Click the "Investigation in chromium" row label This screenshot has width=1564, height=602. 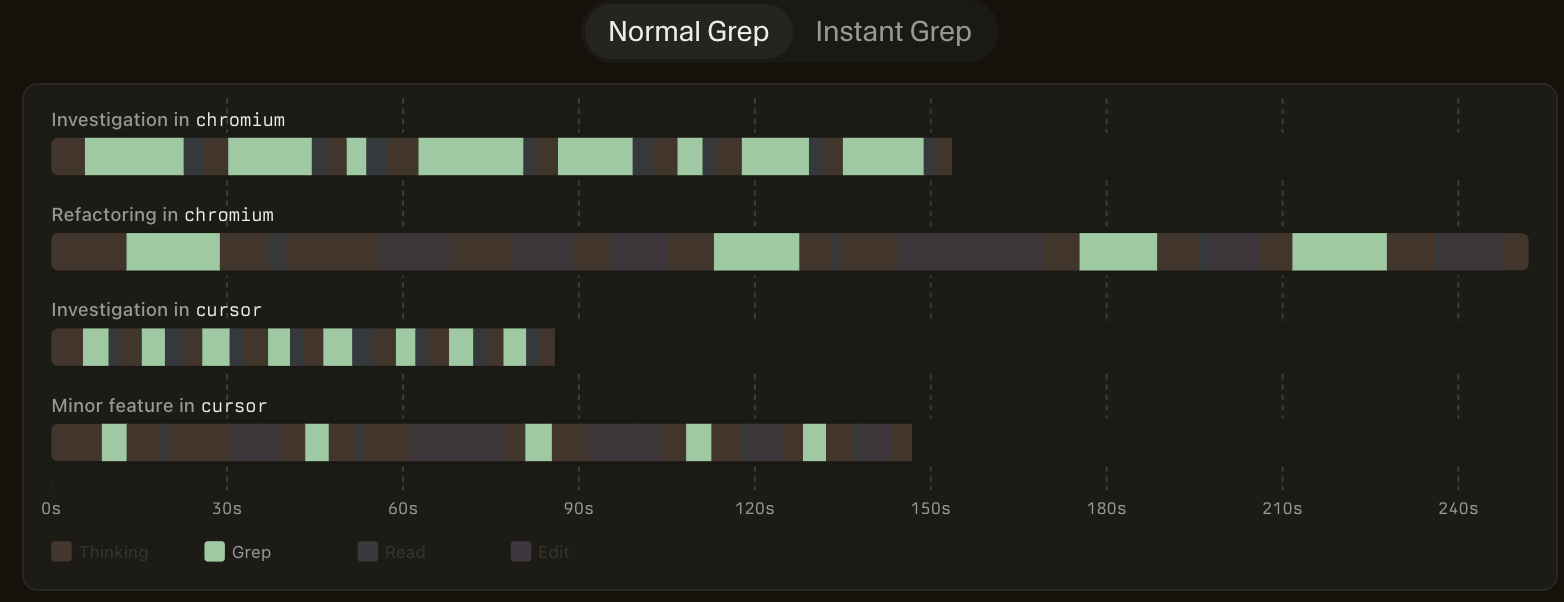click(168, 120)
